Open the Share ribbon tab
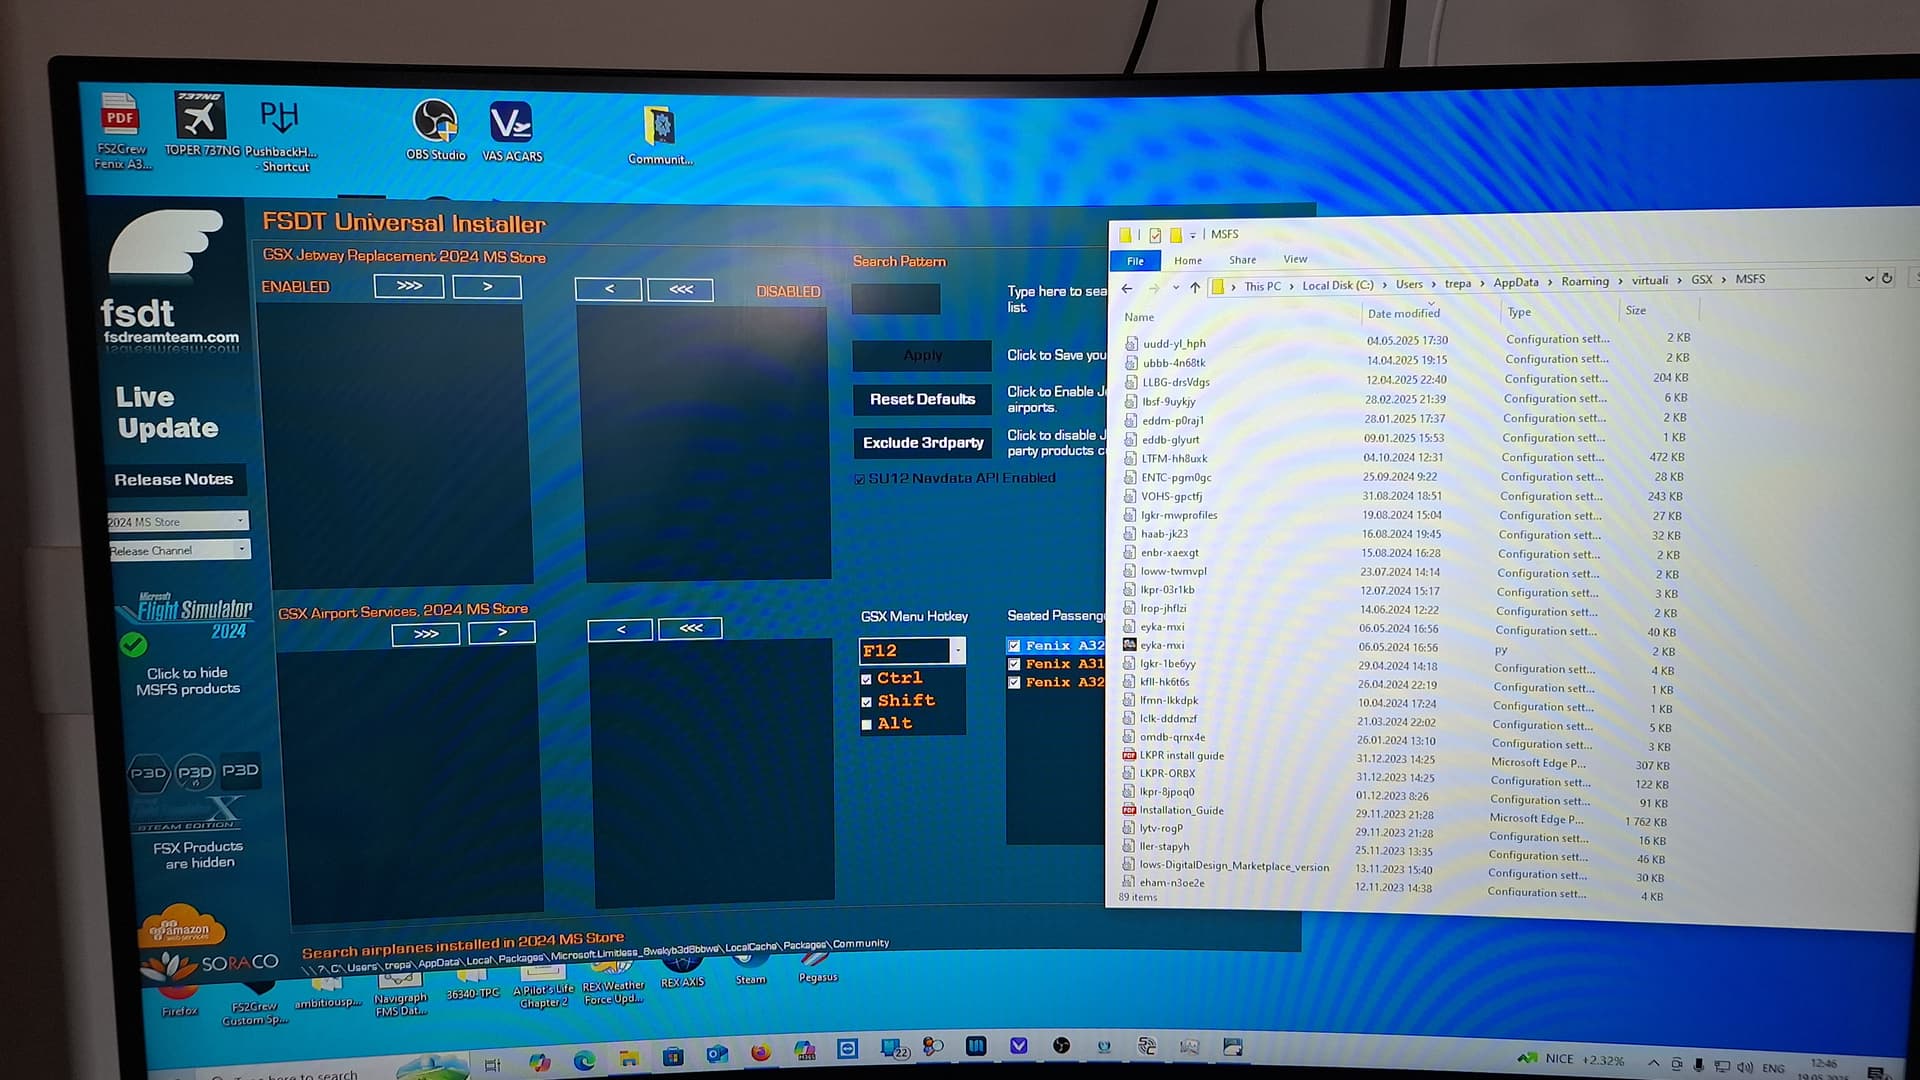The image size is (1920, 1080). pyautogui.click(x=1242, y=259)
